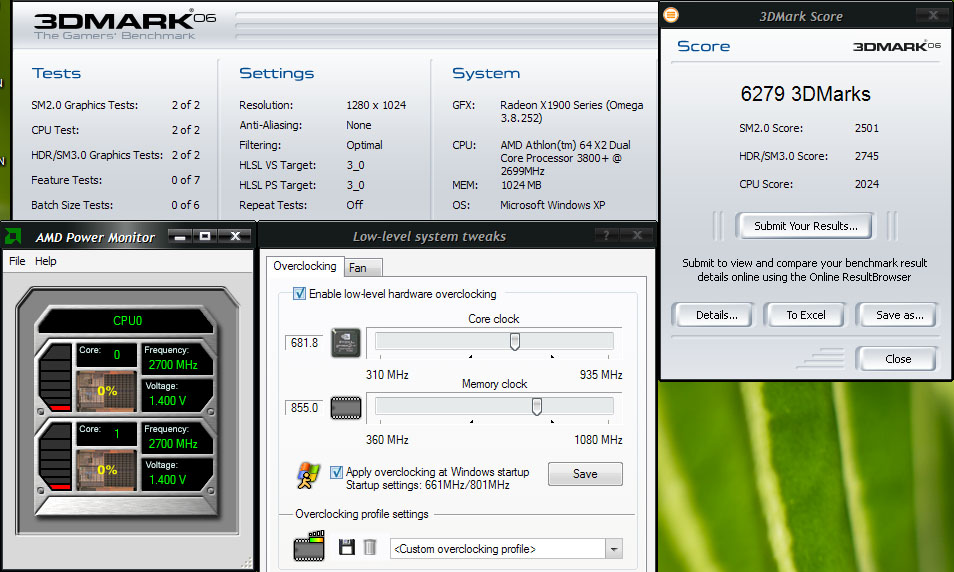The height and width of the screenshot is (572, 954).
Task: Click the HDR/SM3.0 Score value 2745
Action: coord(866,156)
